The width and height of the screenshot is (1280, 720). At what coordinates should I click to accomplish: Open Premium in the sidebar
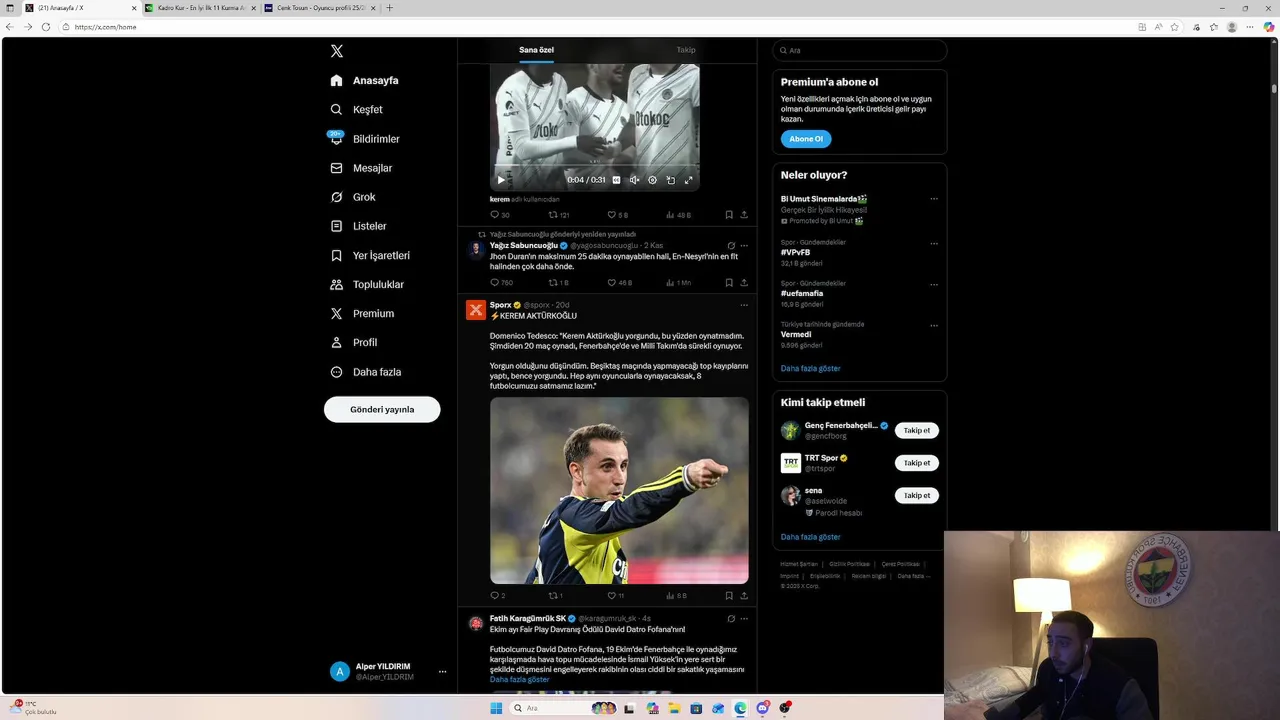tap(362, 314)
